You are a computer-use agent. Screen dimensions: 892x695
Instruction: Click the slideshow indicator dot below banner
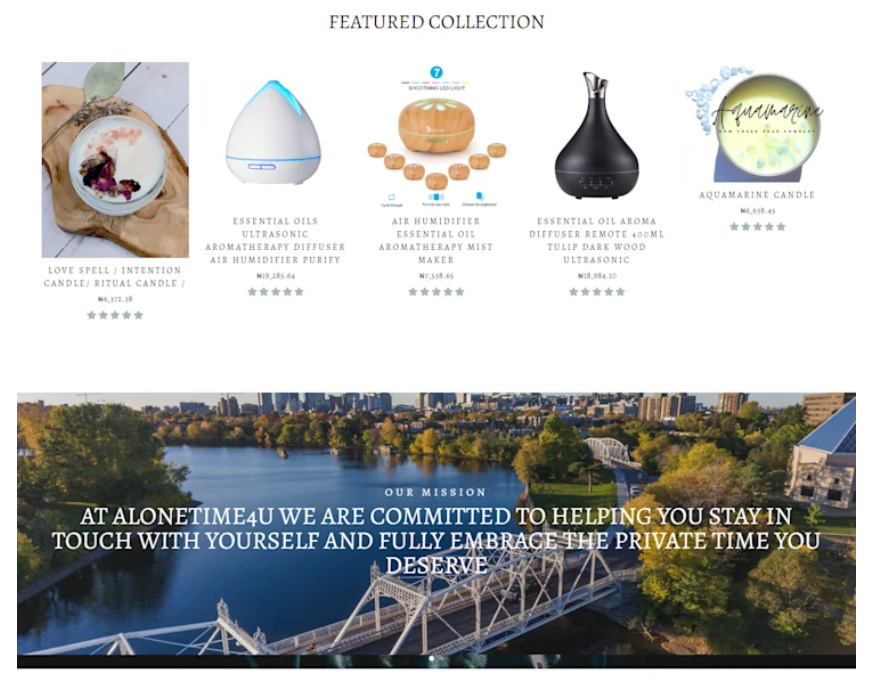[x=432, y=659]
